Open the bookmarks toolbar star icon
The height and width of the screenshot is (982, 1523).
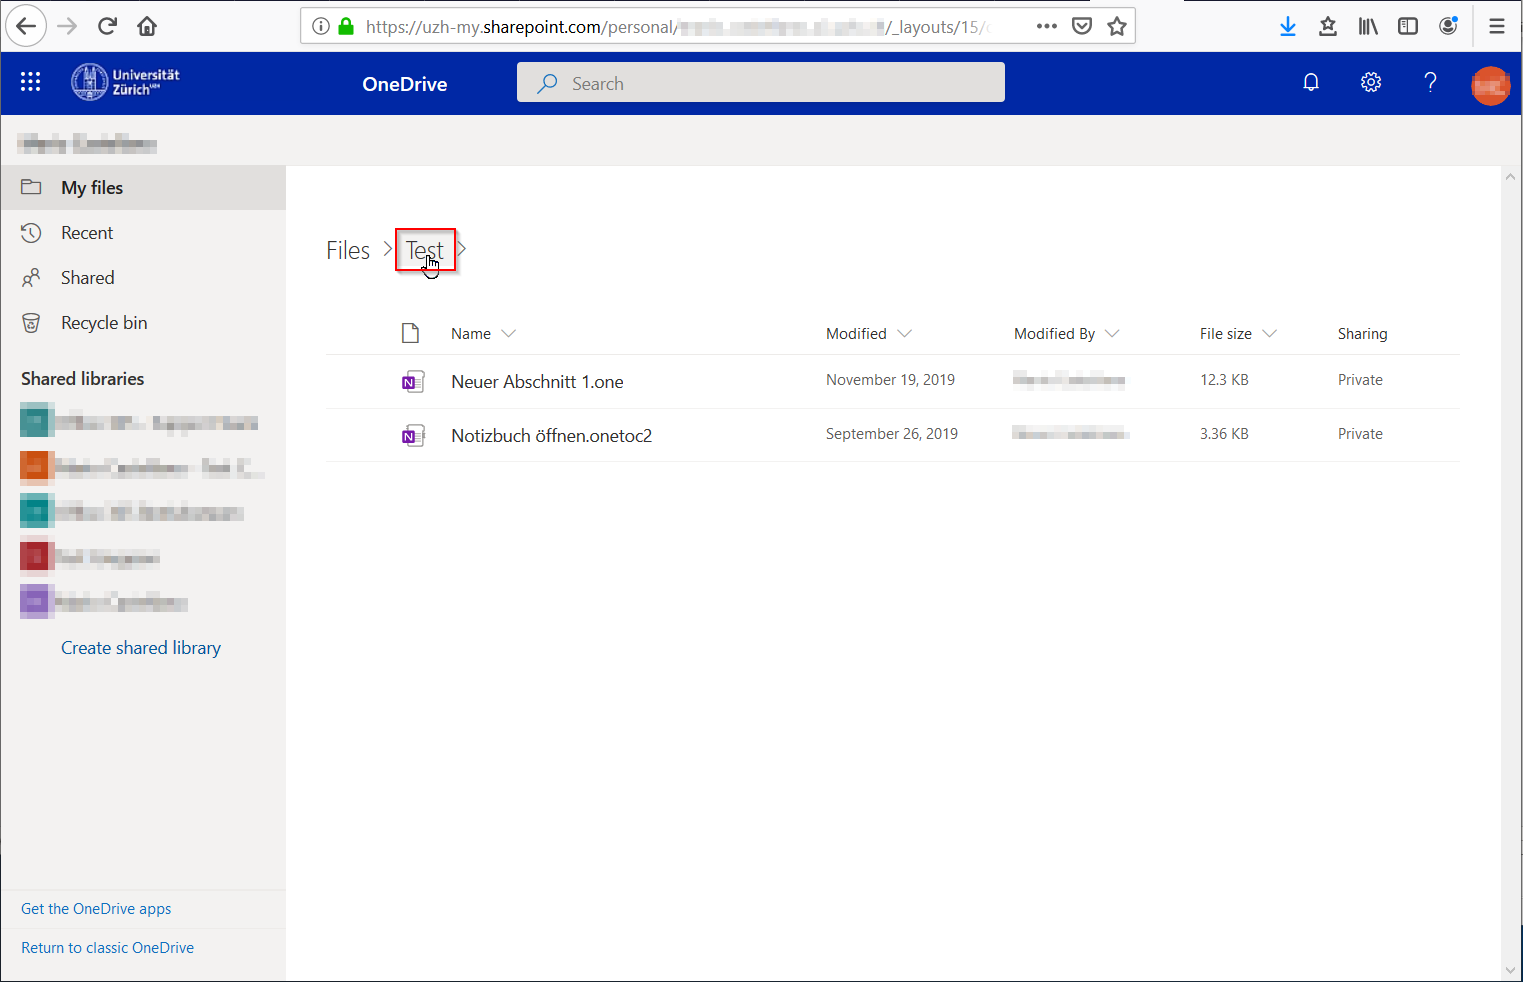click(1328, 26)
